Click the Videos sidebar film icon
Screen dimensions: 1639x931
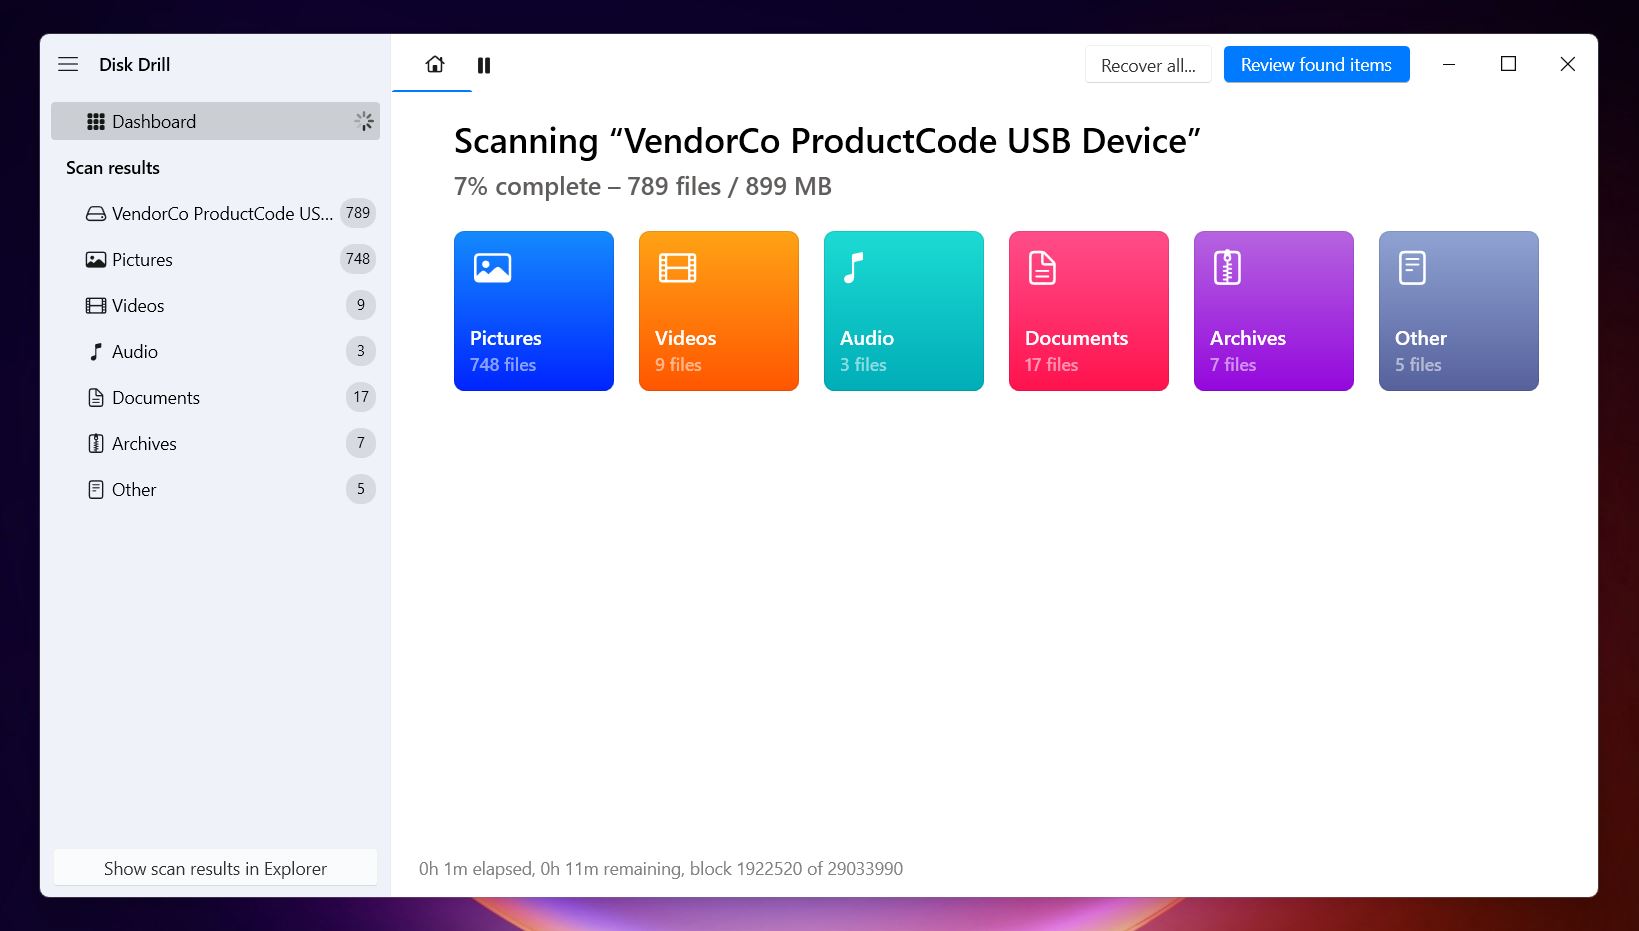point(96,305)
